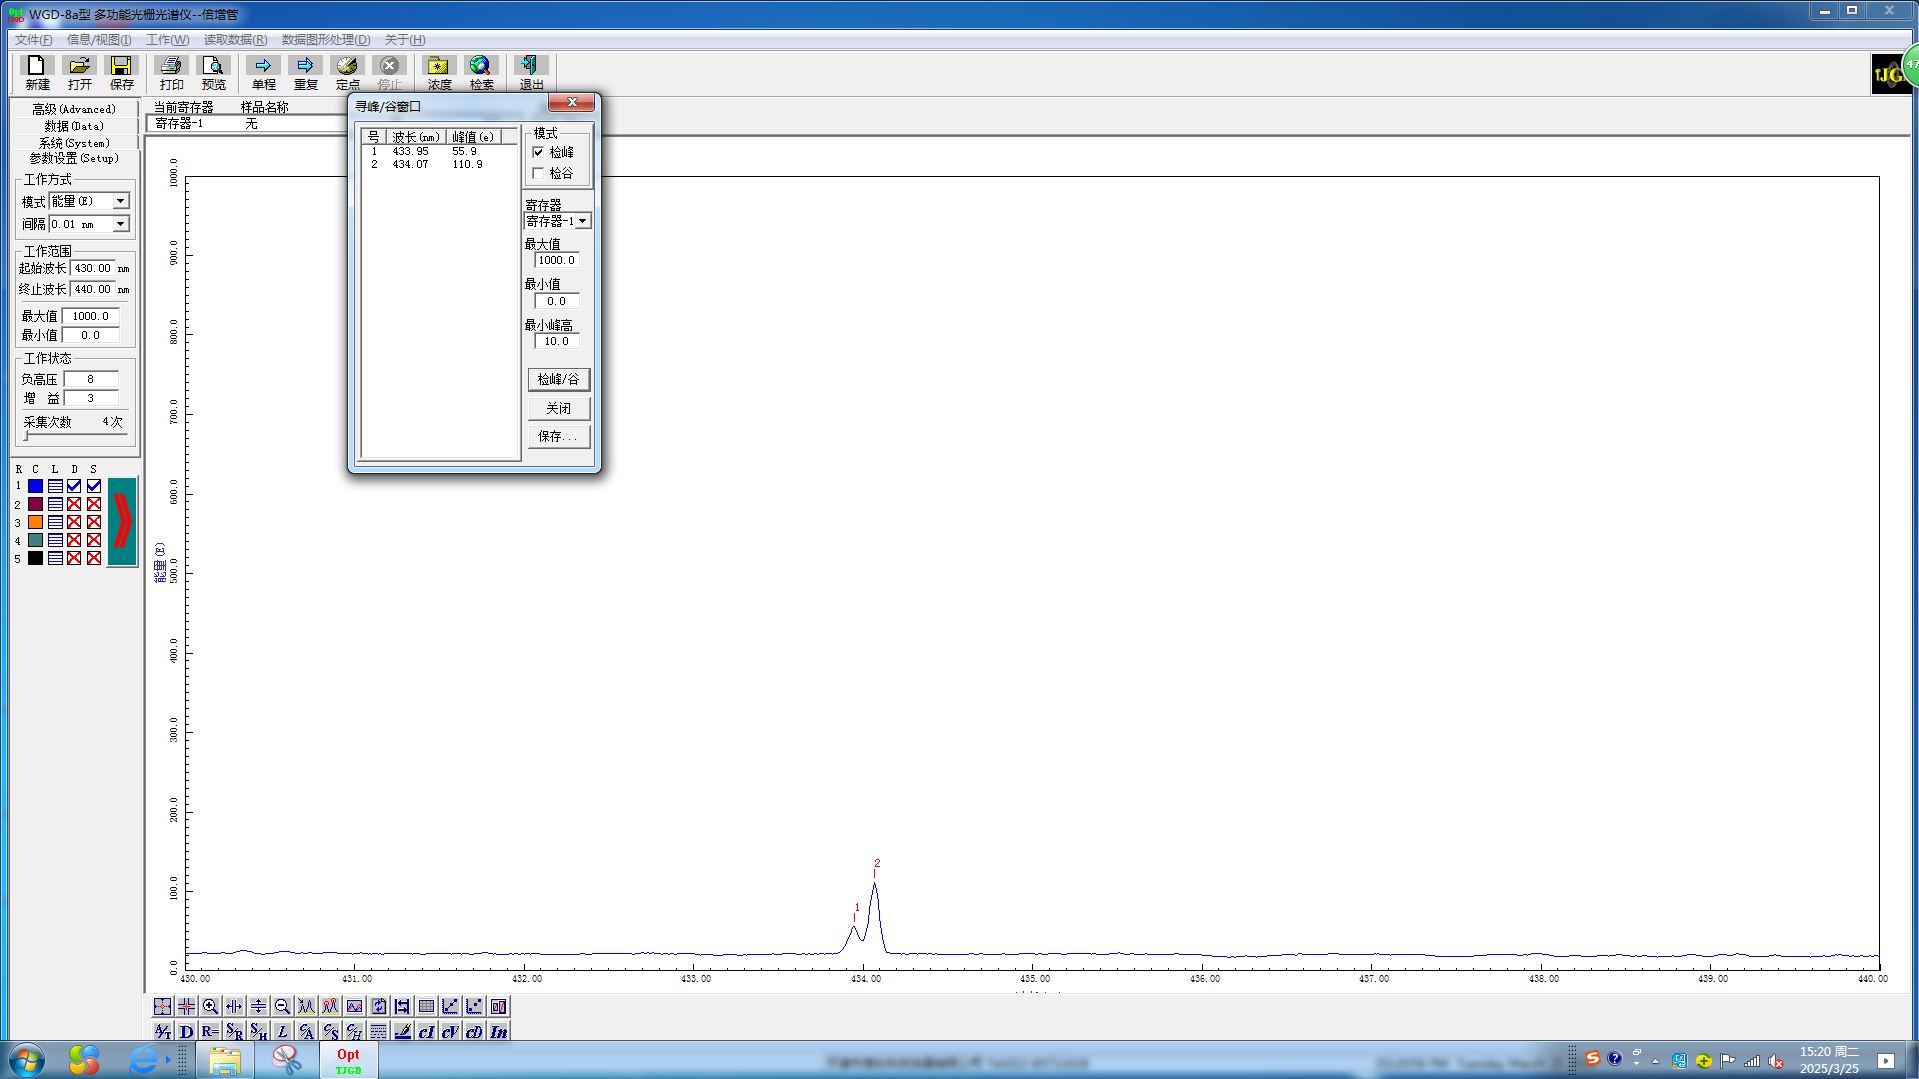Click the refresh page icon in bottom toolbar
The width and height of the screenshot is (1919, 1079).
[x=378, y=1006]
